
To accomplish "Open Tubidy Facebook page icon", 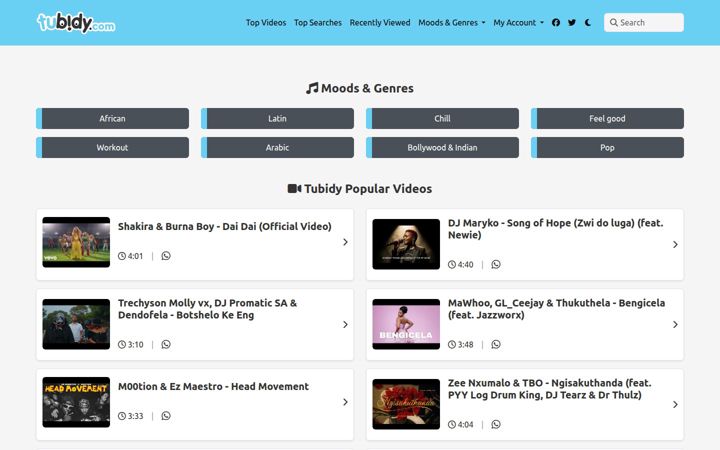I will pos(556,22).
